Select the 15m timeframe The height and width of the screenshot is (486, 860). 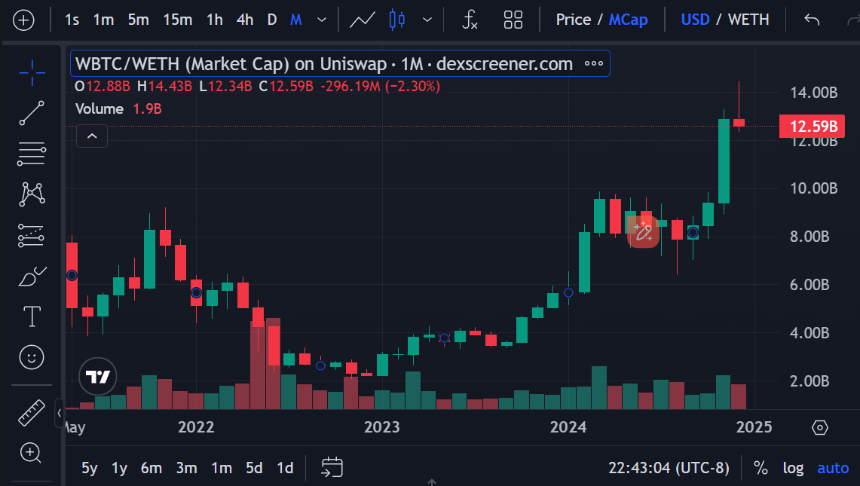coord(177,20)
